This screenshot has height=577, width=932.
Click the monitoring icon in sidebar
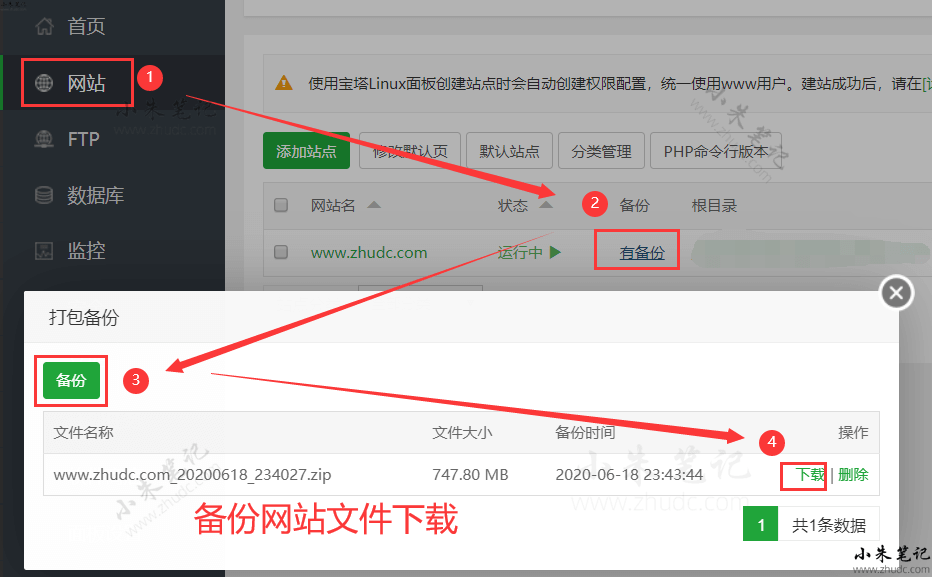[45, 251]
